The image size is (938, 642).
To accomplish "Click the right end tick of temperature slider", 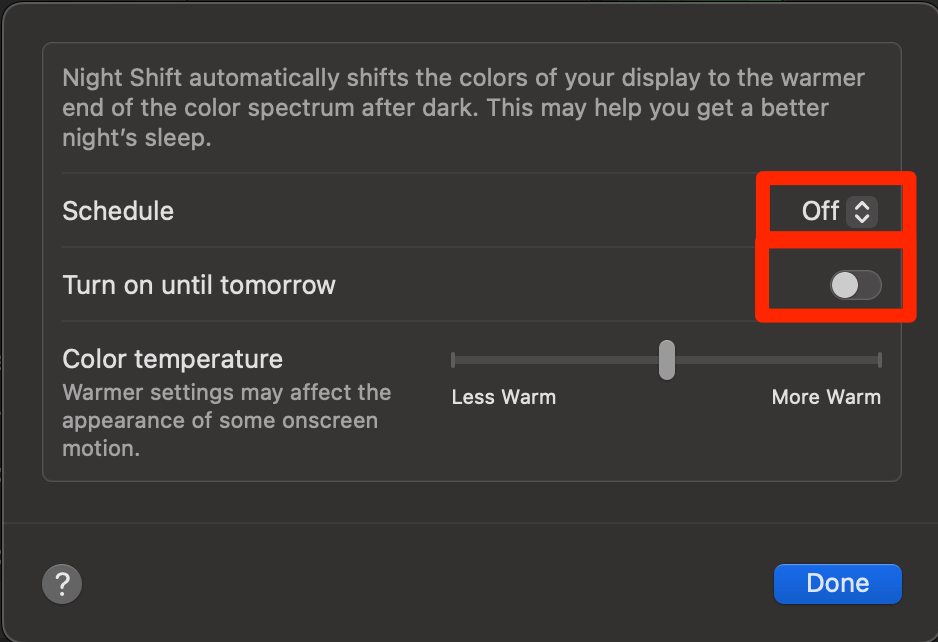I will [x=879, y=360].
